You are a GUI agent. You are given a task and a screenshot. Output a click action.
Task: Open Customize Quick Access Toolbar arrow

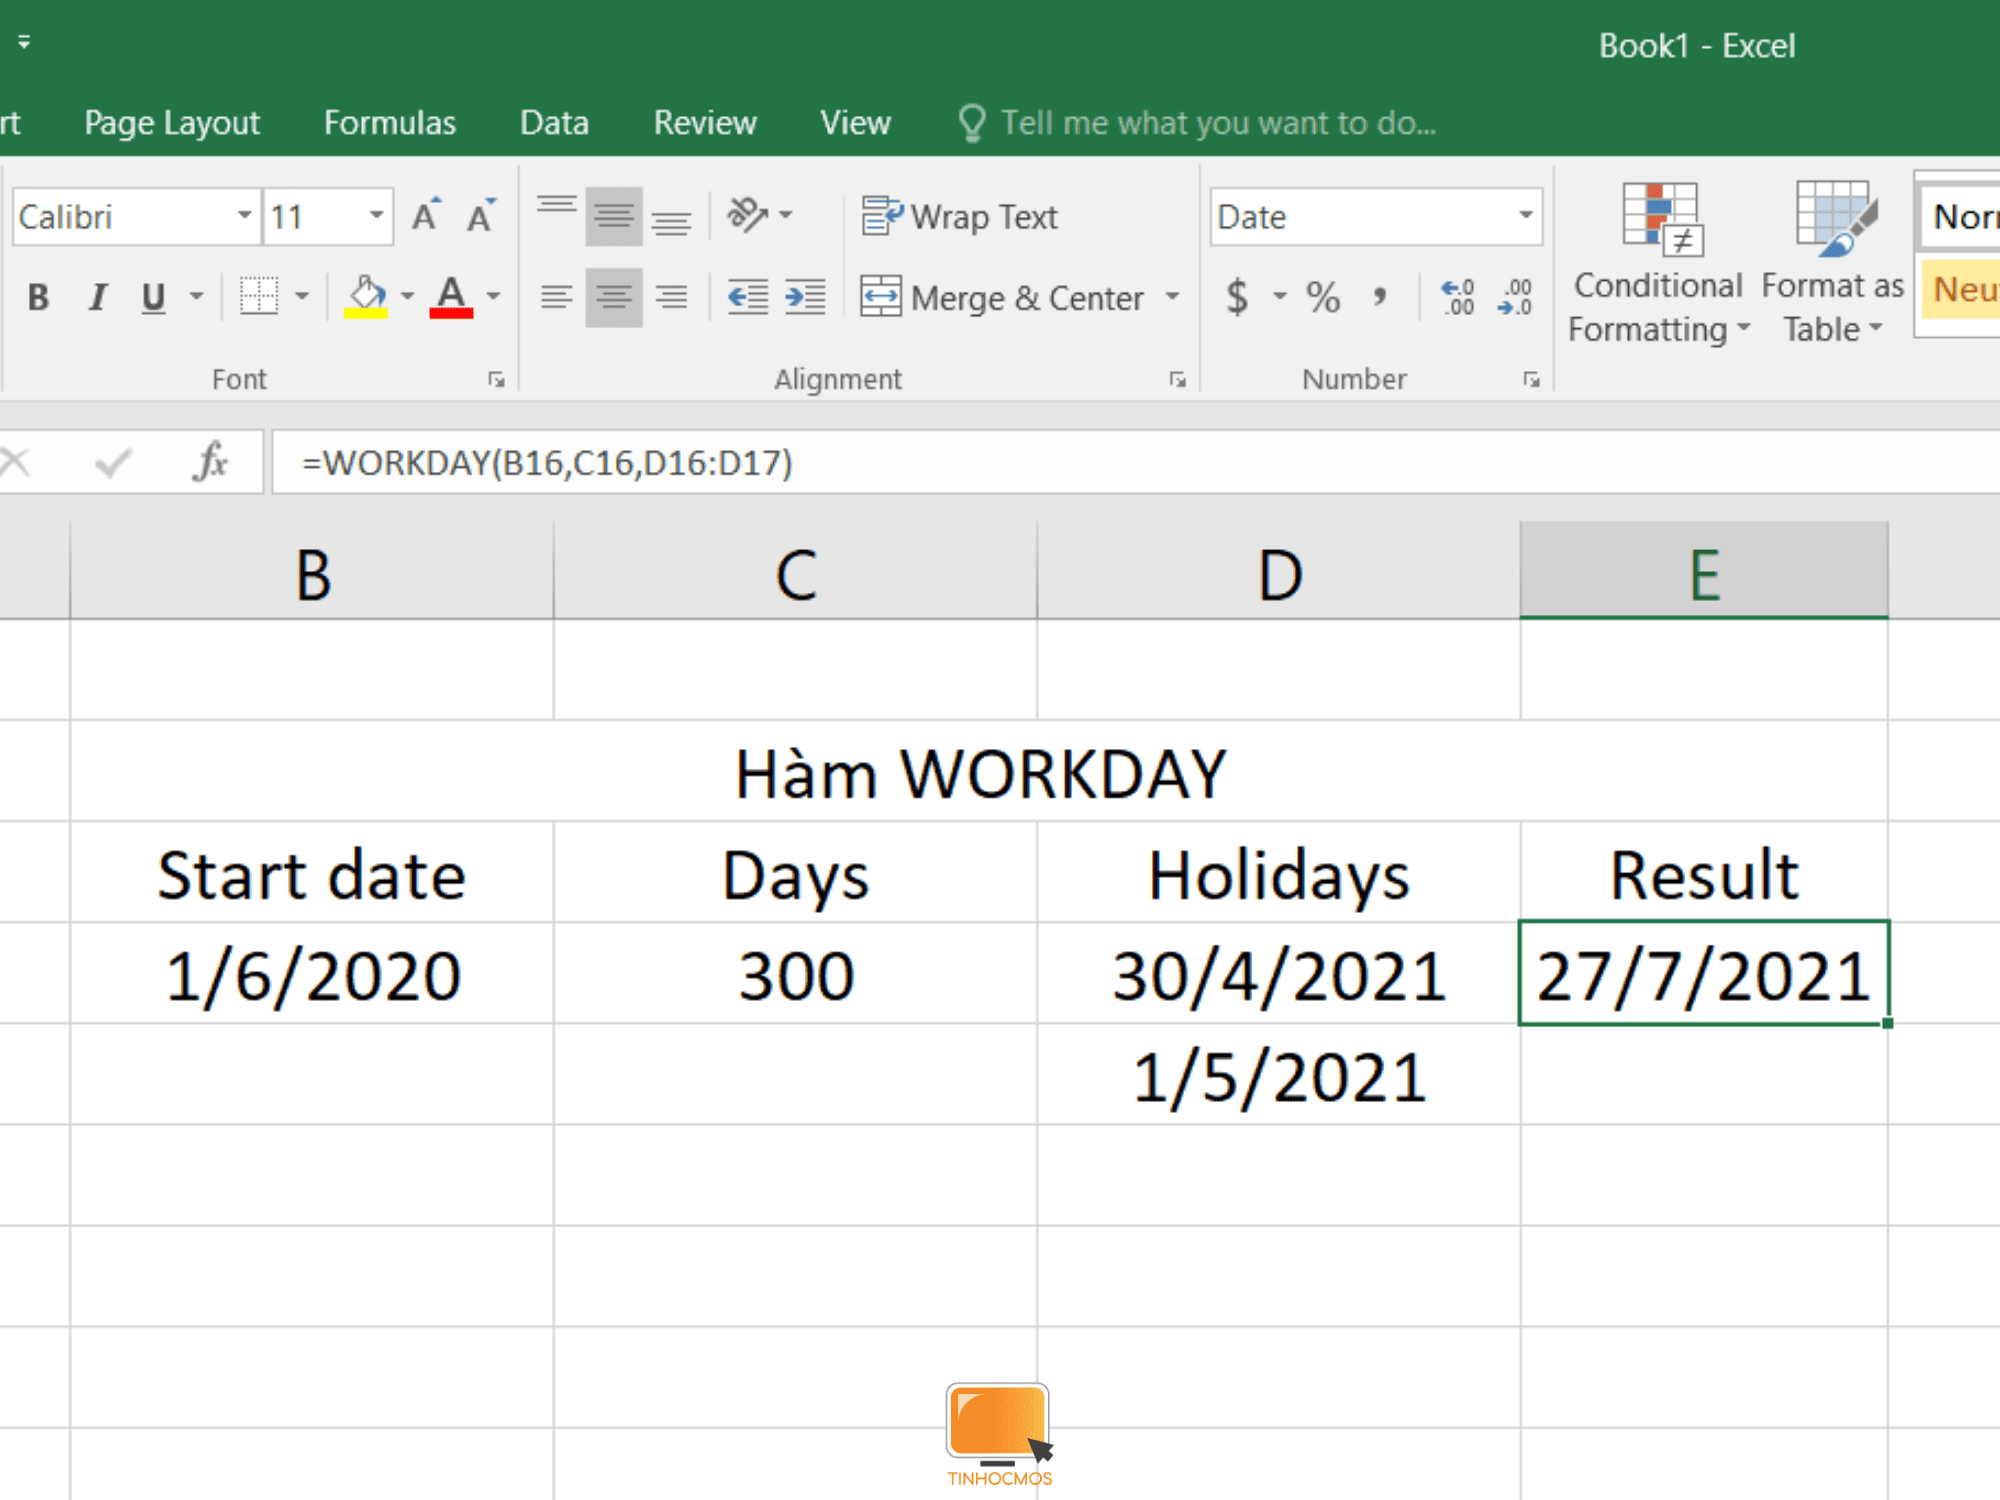coord(24,42)
